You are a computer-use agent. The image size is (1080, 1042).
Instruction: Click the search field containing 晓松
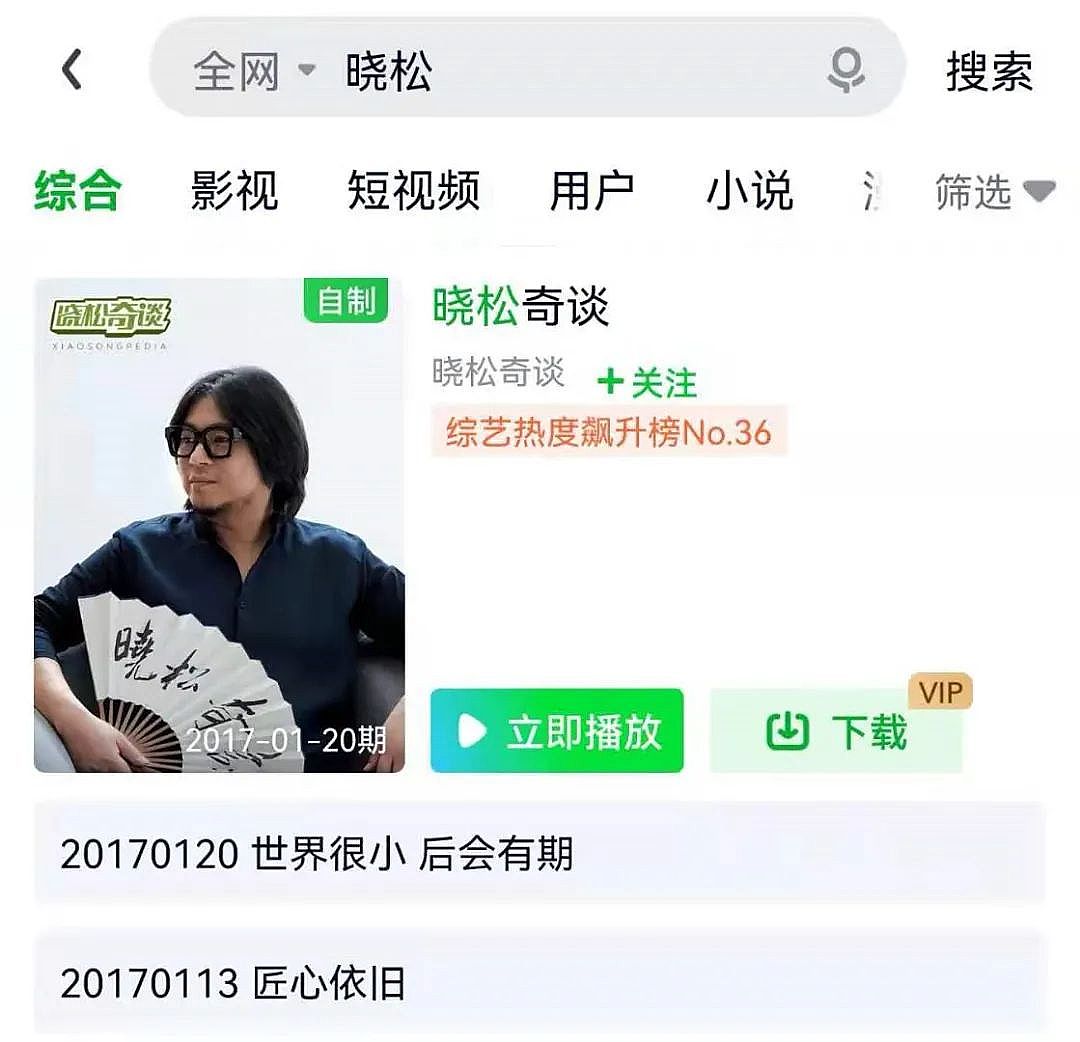pyautogui.click(x=527, y=69)
